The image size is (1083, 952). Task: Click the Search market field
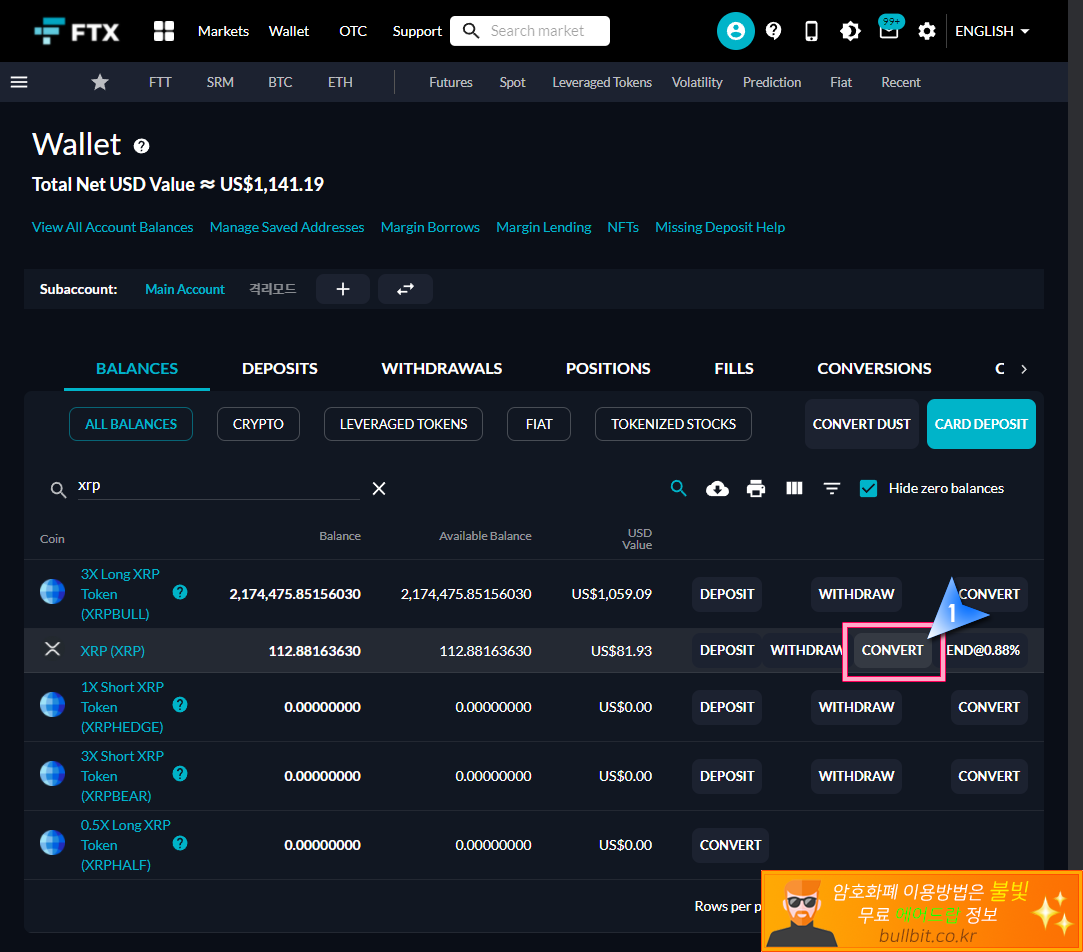[x=530, y=31]
